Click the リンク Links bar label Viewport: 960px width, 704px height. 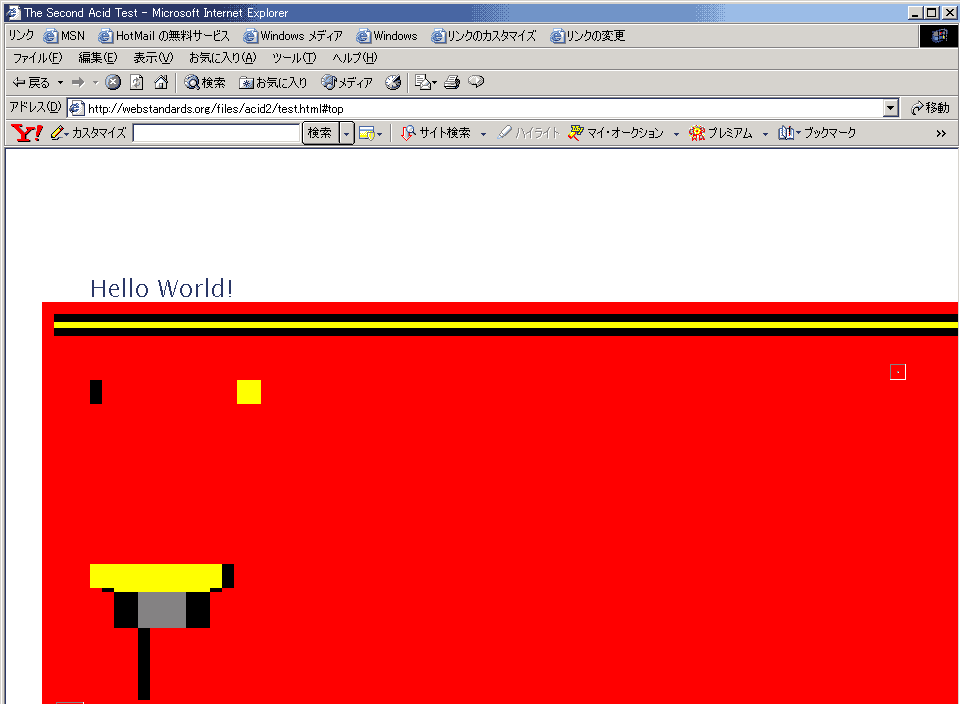pyautogui.click(x=21, y=36)
